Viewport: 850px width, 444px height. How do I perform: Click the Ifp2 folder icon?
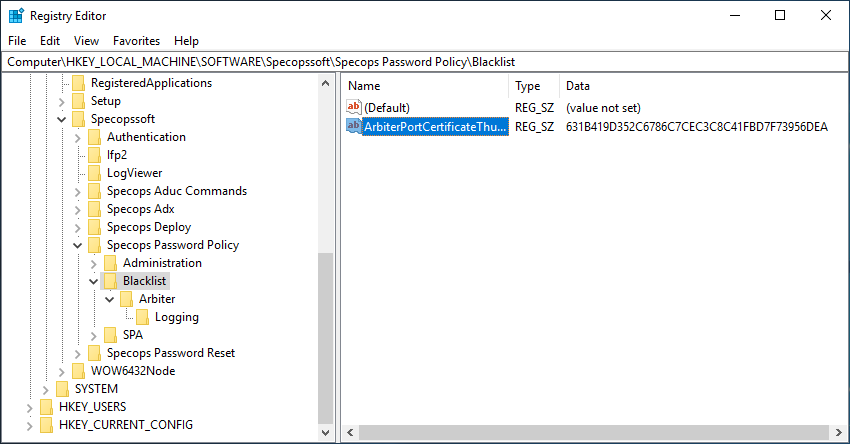[94, 155]
